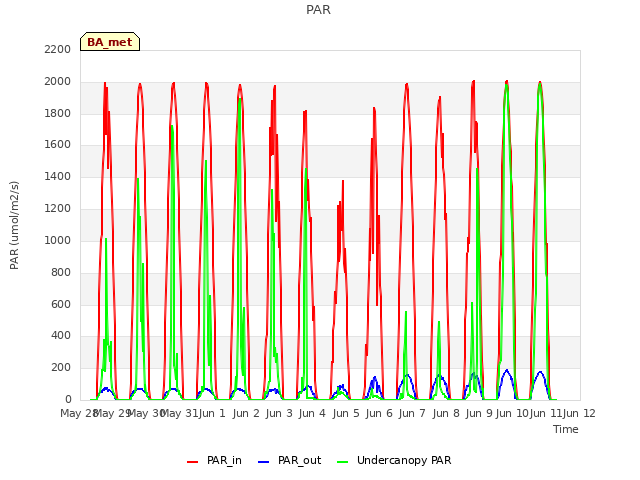Select the PAR_in legend entry
The width and height of the screenshot is (640, 480).
[214, 460]
